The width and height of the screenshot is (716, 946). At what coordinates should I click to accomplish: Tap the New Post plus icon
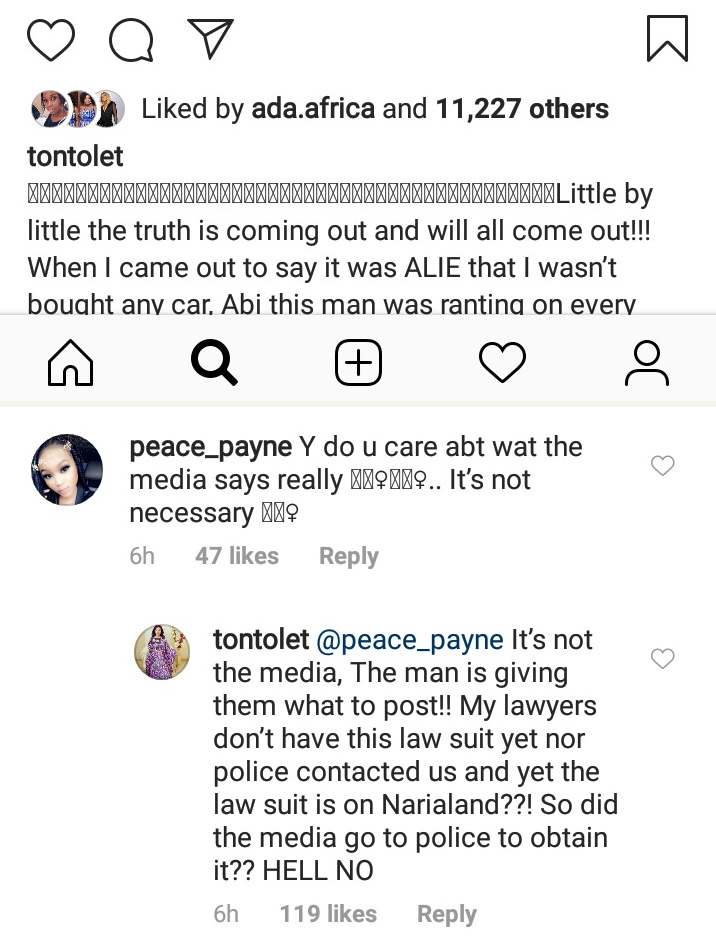point(357,363)
